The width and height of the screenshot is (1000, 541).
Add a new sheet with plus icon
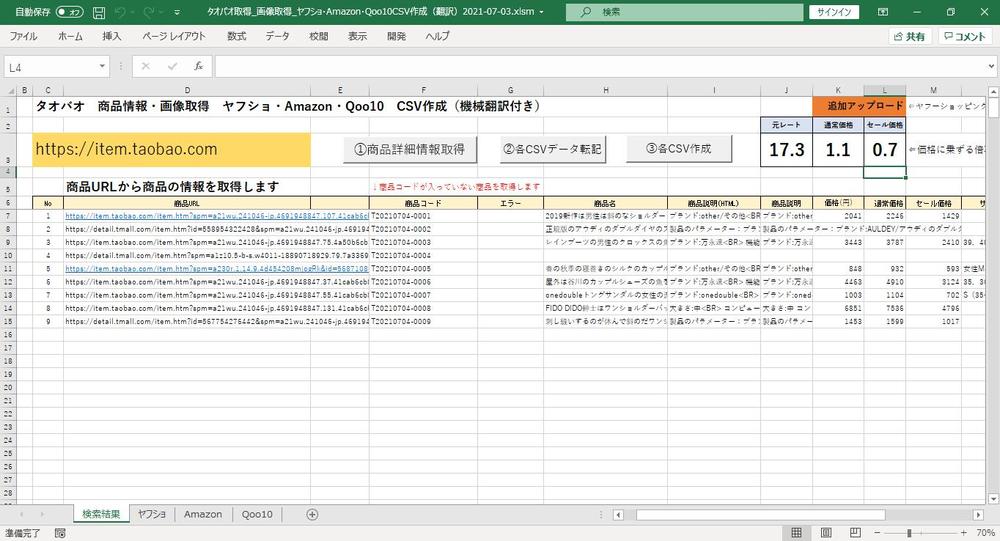312,514
